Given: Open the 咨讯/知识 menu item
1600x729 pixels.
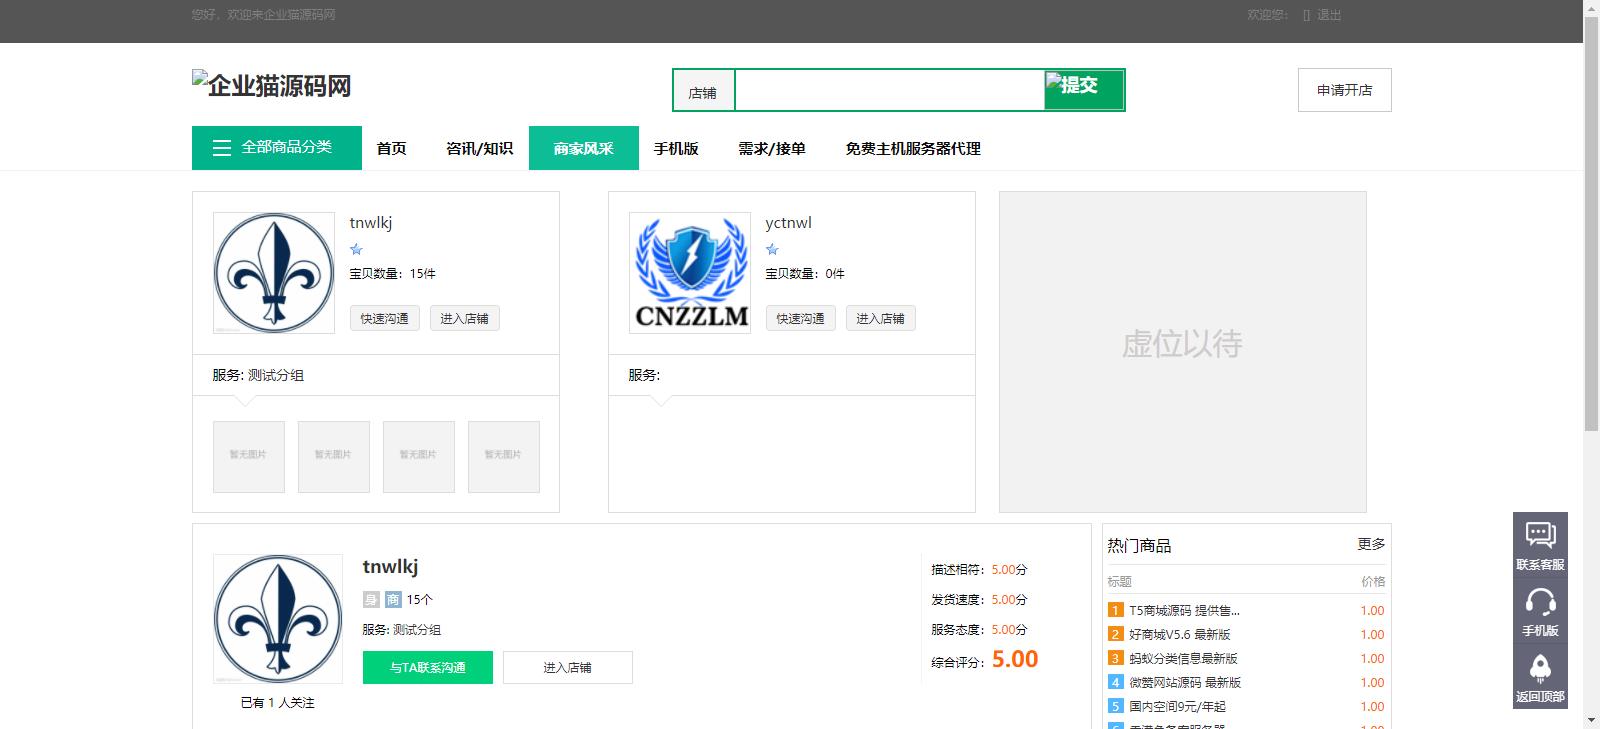Looking at the screenshot, I should pyautogui.click(x=479, y=149).
